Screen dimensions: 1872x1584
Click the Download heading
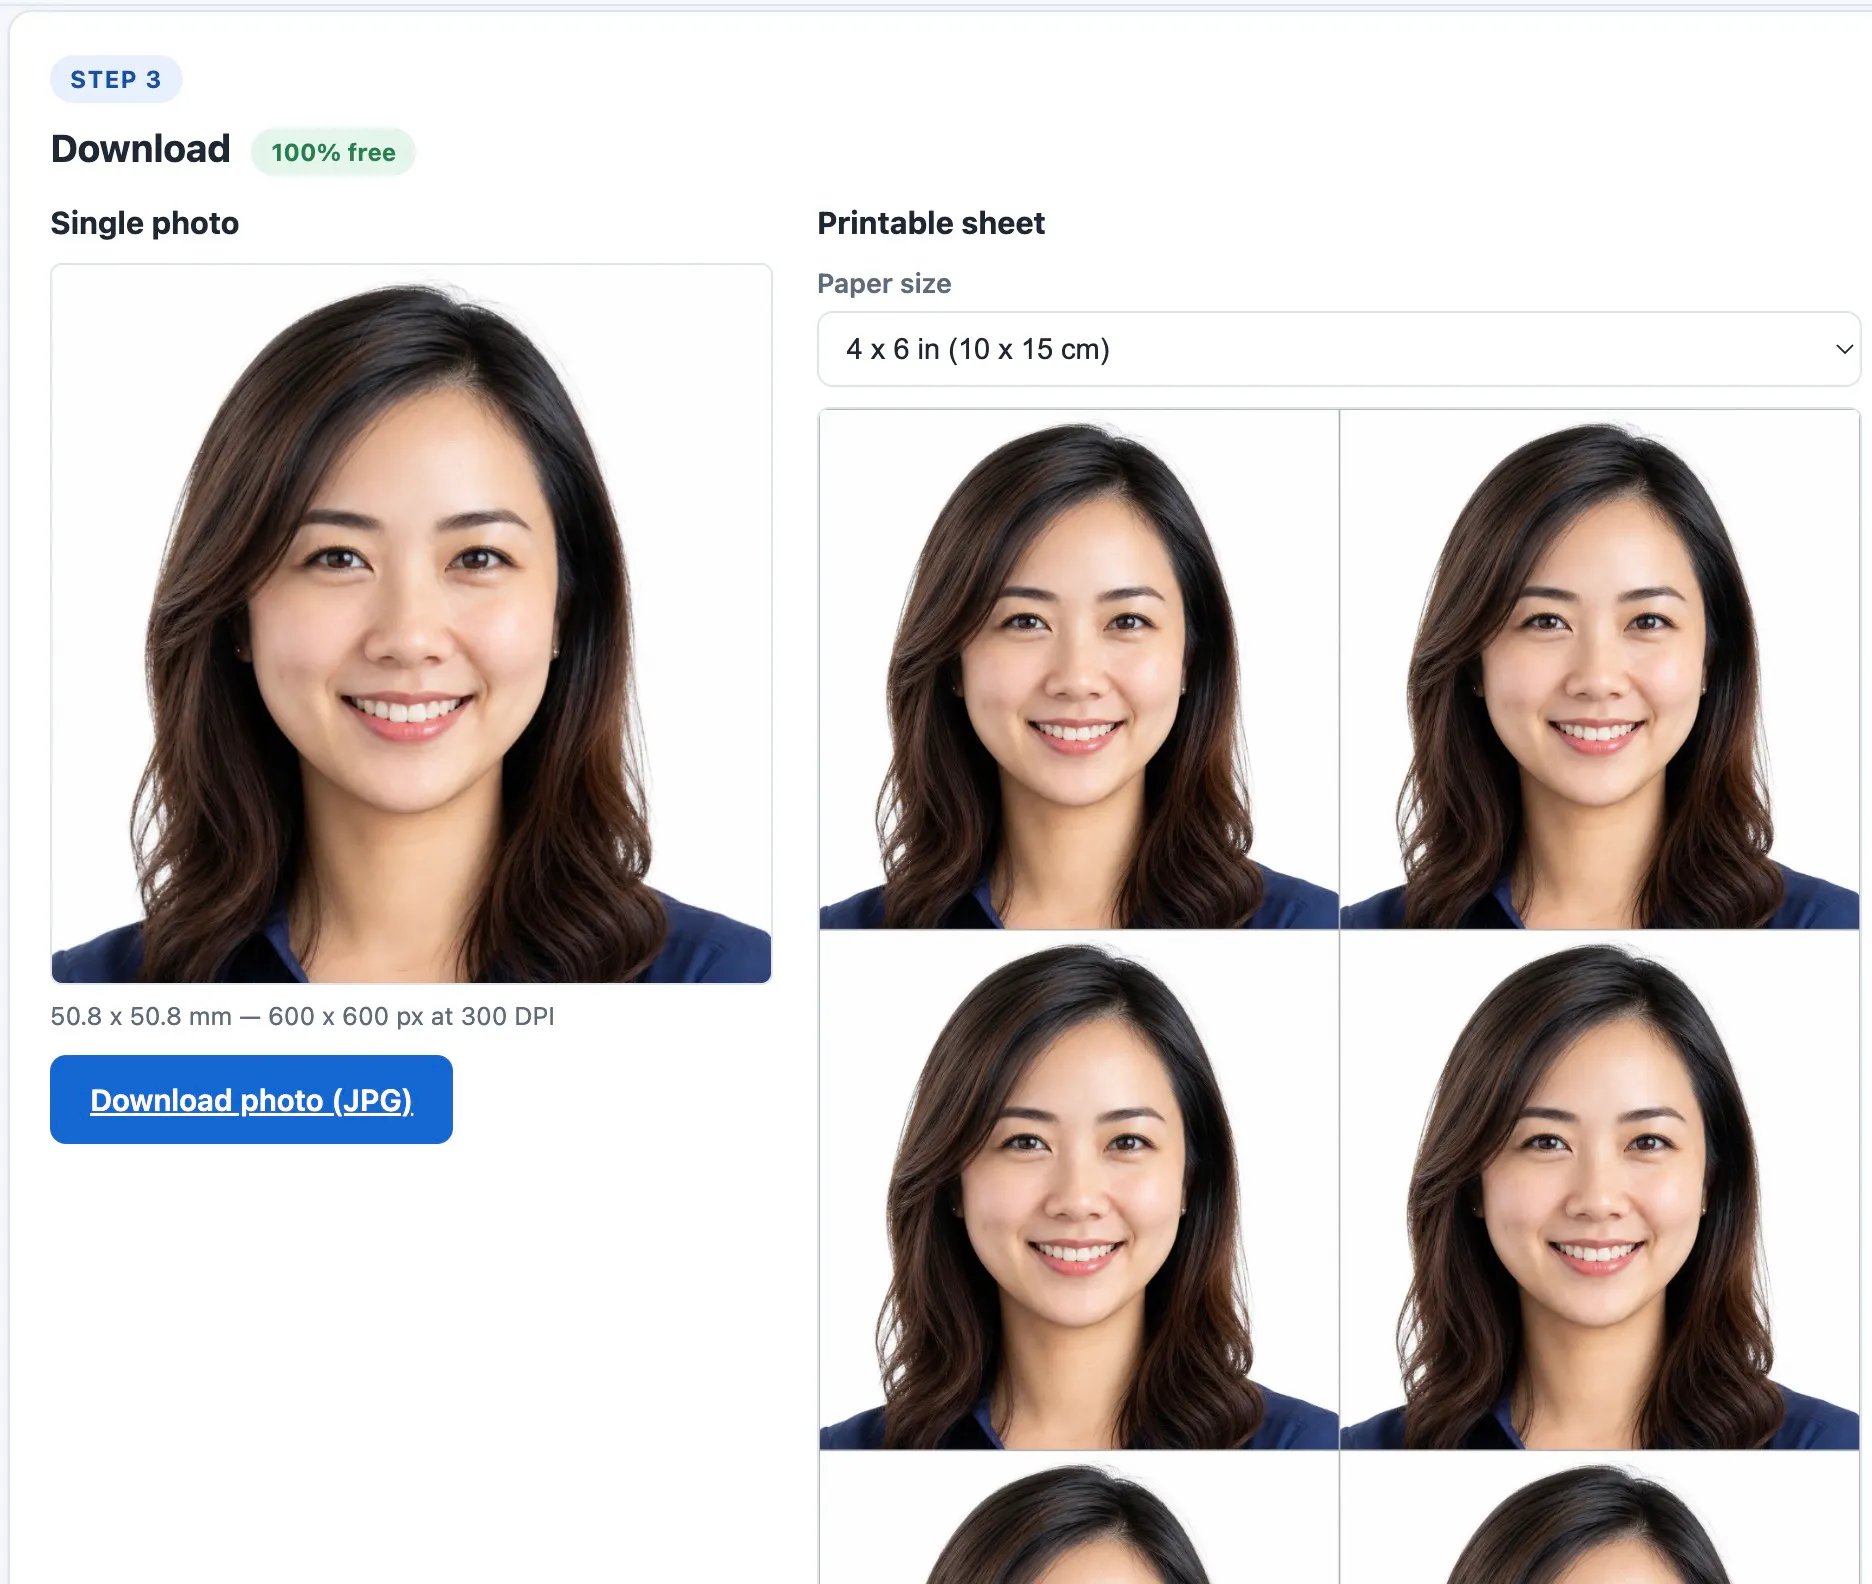141,149
